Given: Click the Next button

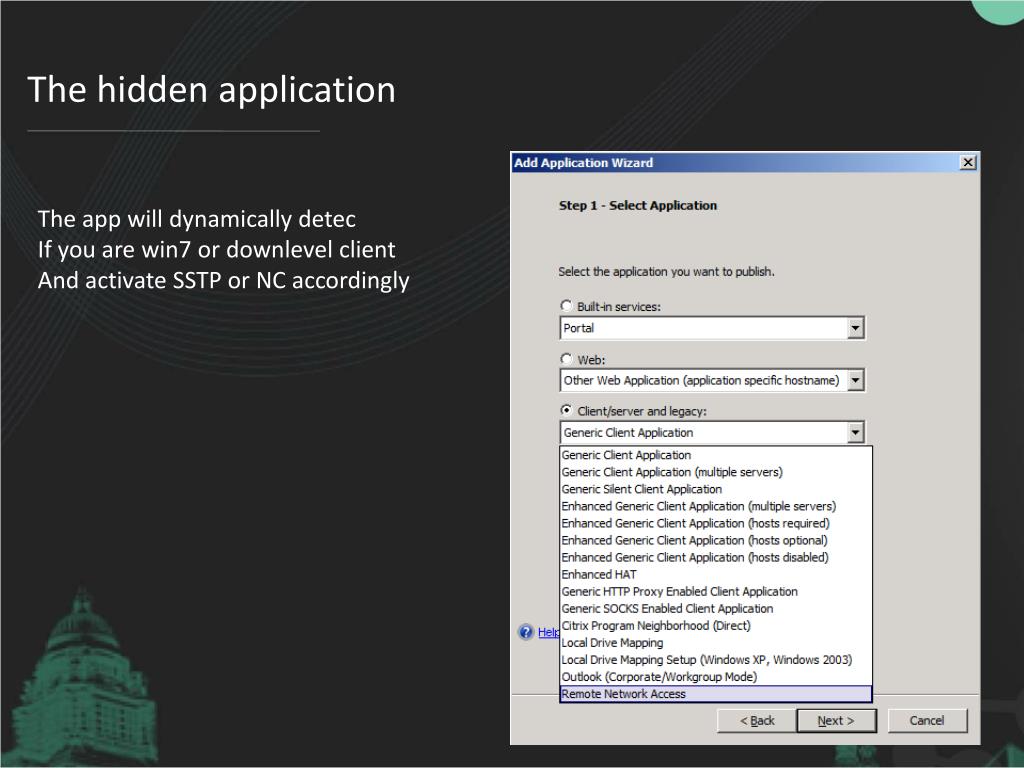Looking at the screenshot, I should [x=836, y=720].
